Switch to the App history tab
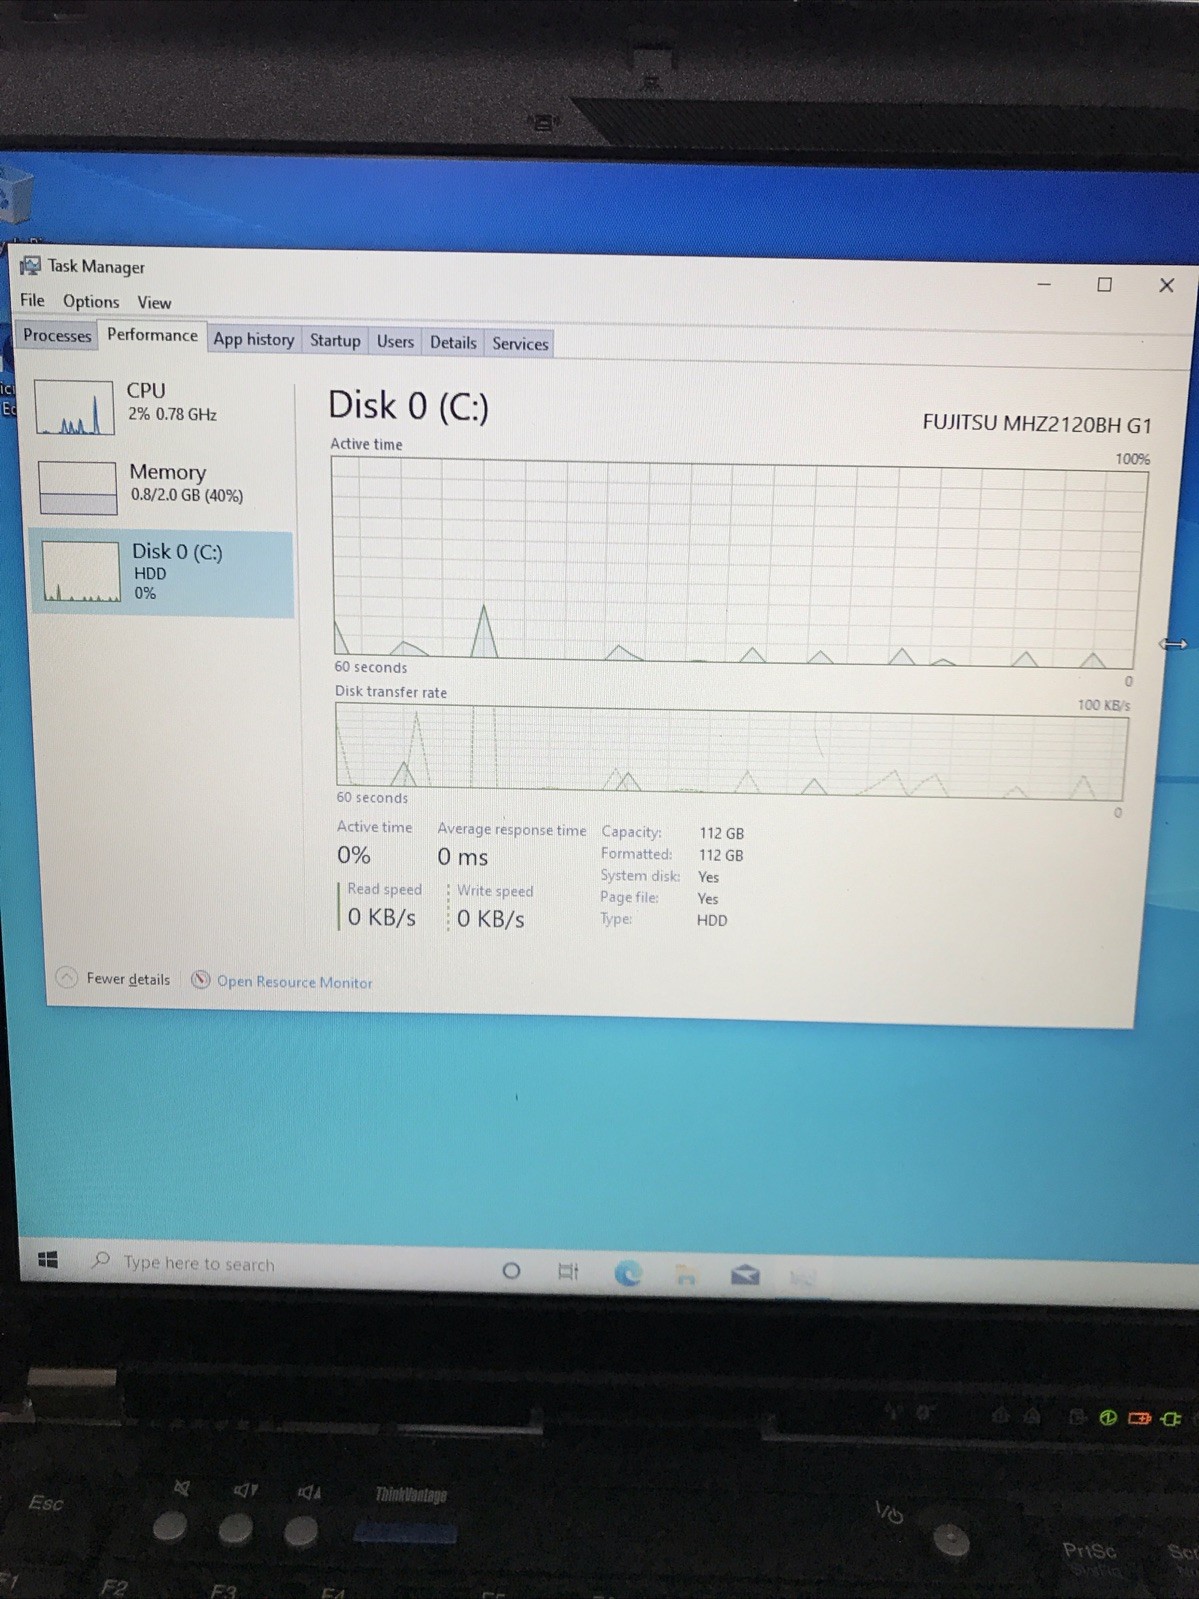Screen dimensions: 1199x1599 point(254,339)
